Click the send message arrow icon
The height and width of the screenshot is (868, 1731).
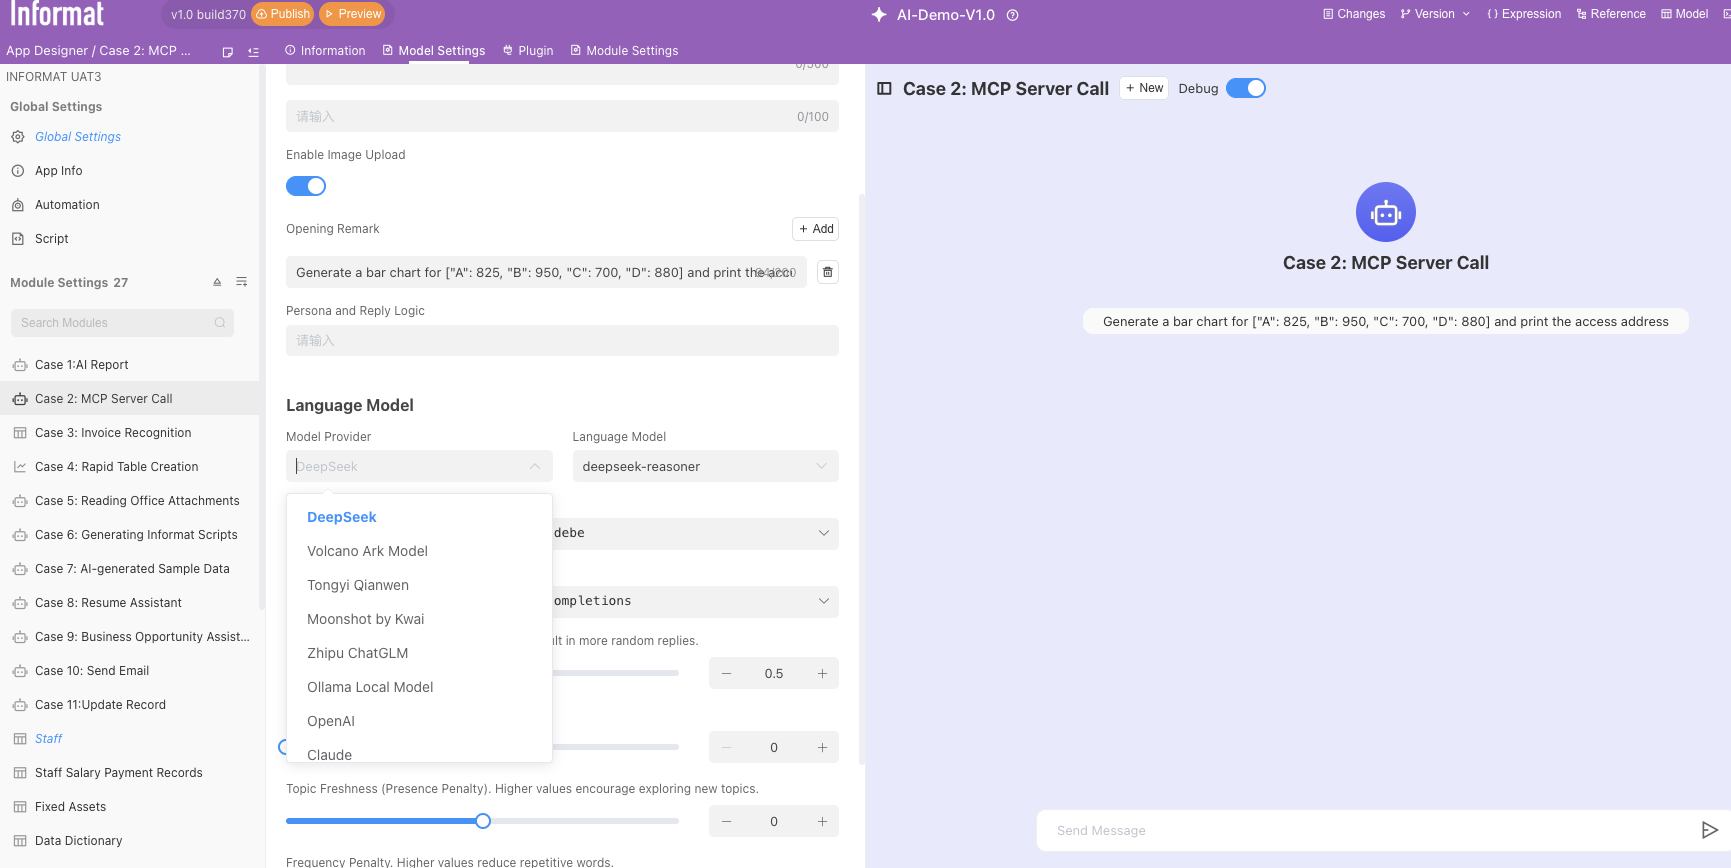coord(1709,830)
